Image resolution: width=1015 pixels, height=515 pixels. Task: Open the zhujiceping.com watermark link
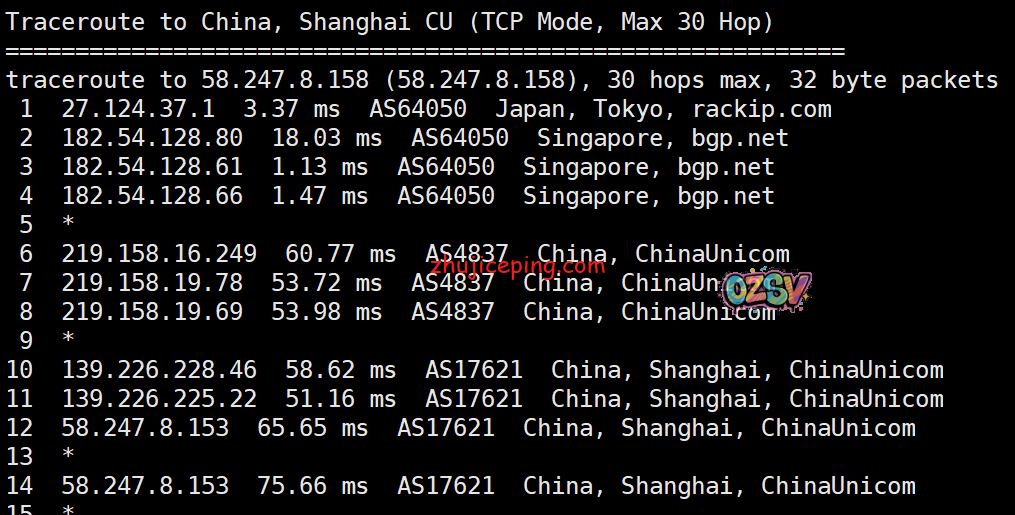coord(518,266)
